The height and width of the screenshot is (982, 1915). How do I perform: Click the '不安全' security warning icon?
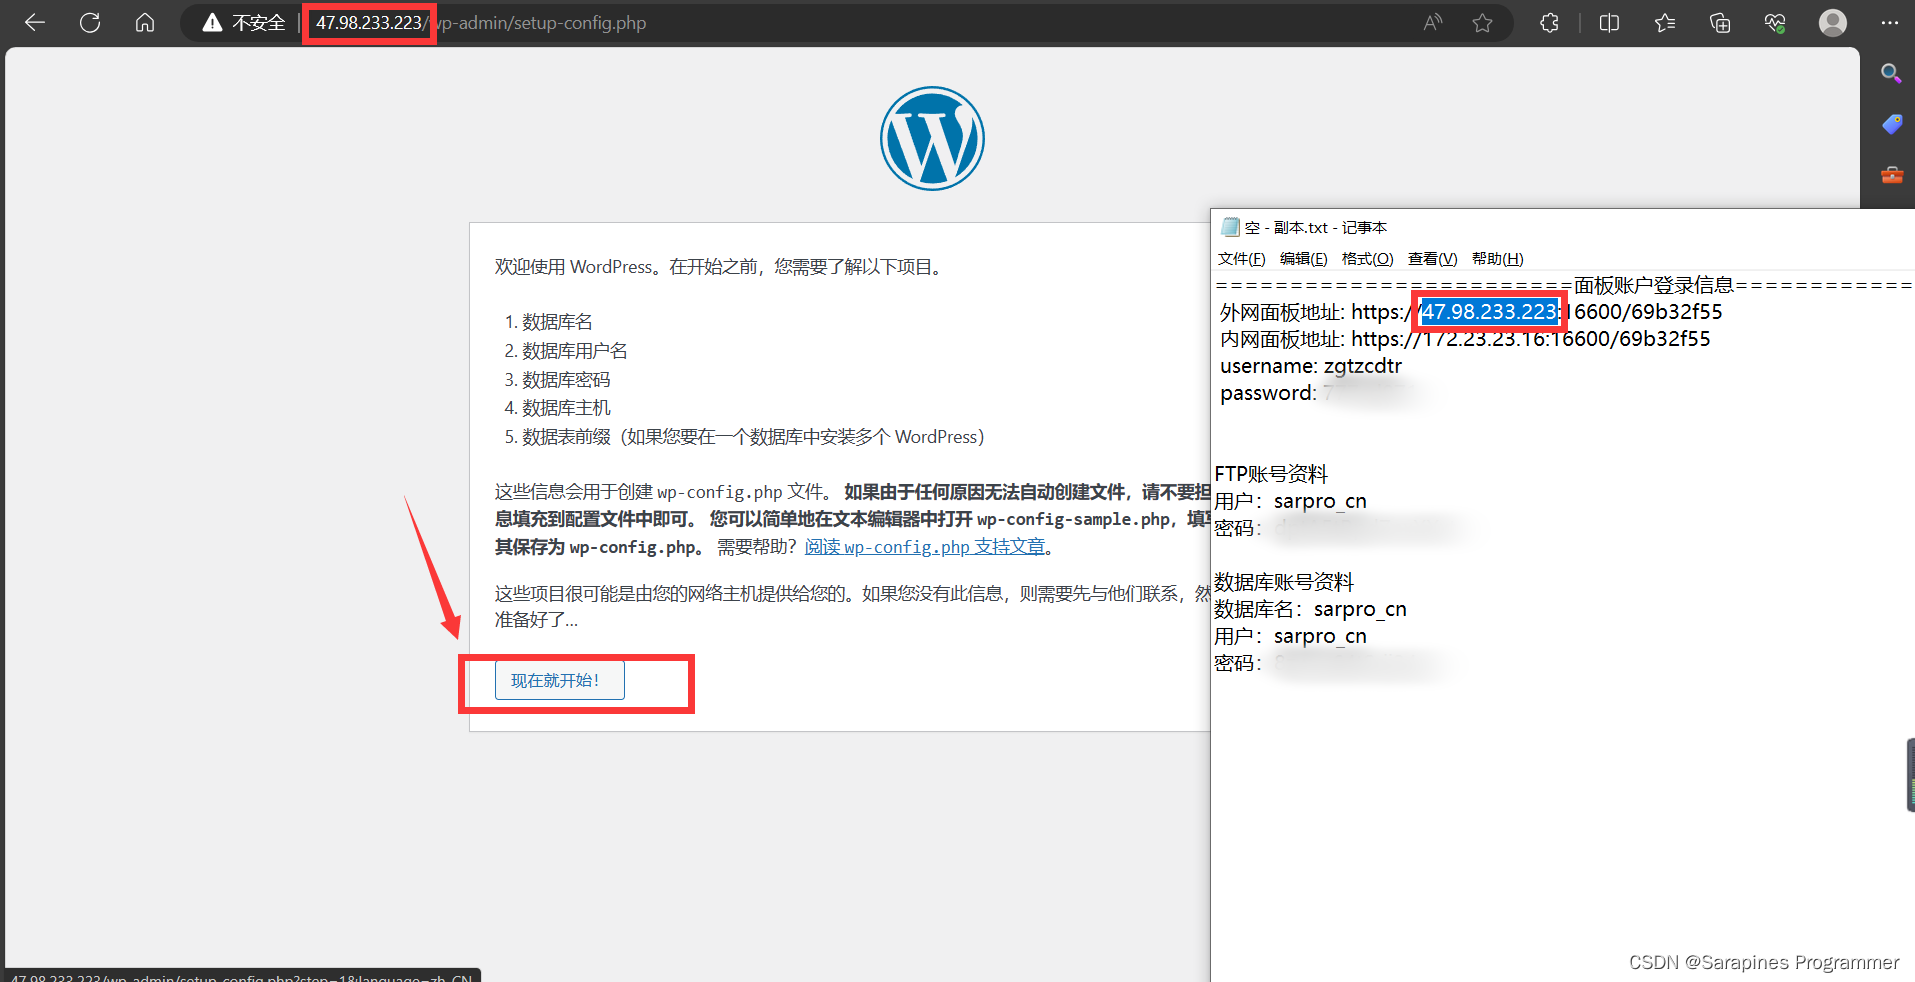[212, 23]
